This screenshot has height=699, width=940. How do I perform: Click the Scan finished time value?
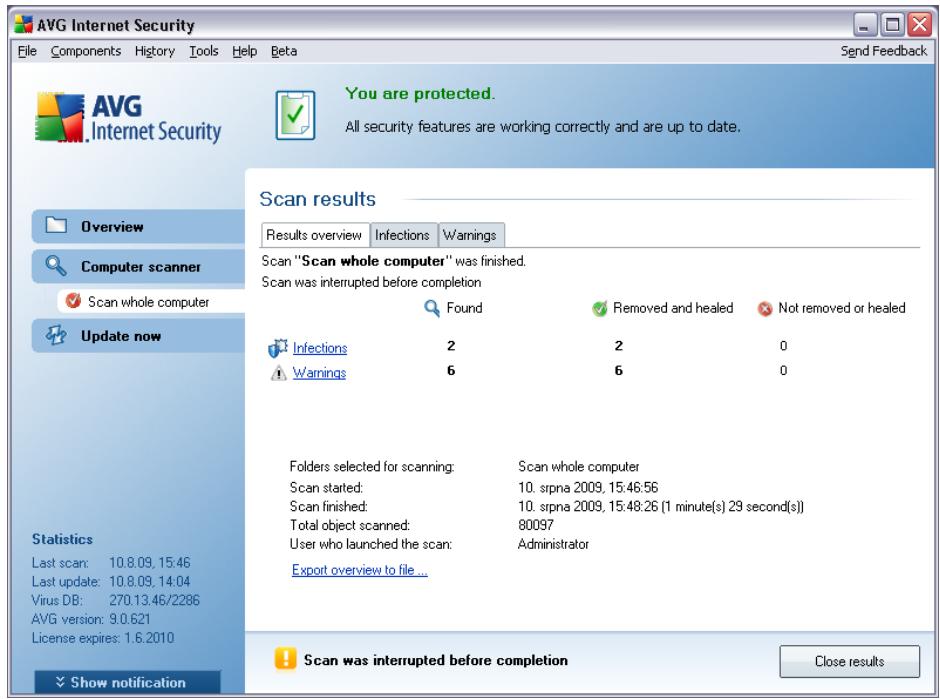(x=661, y=507)
